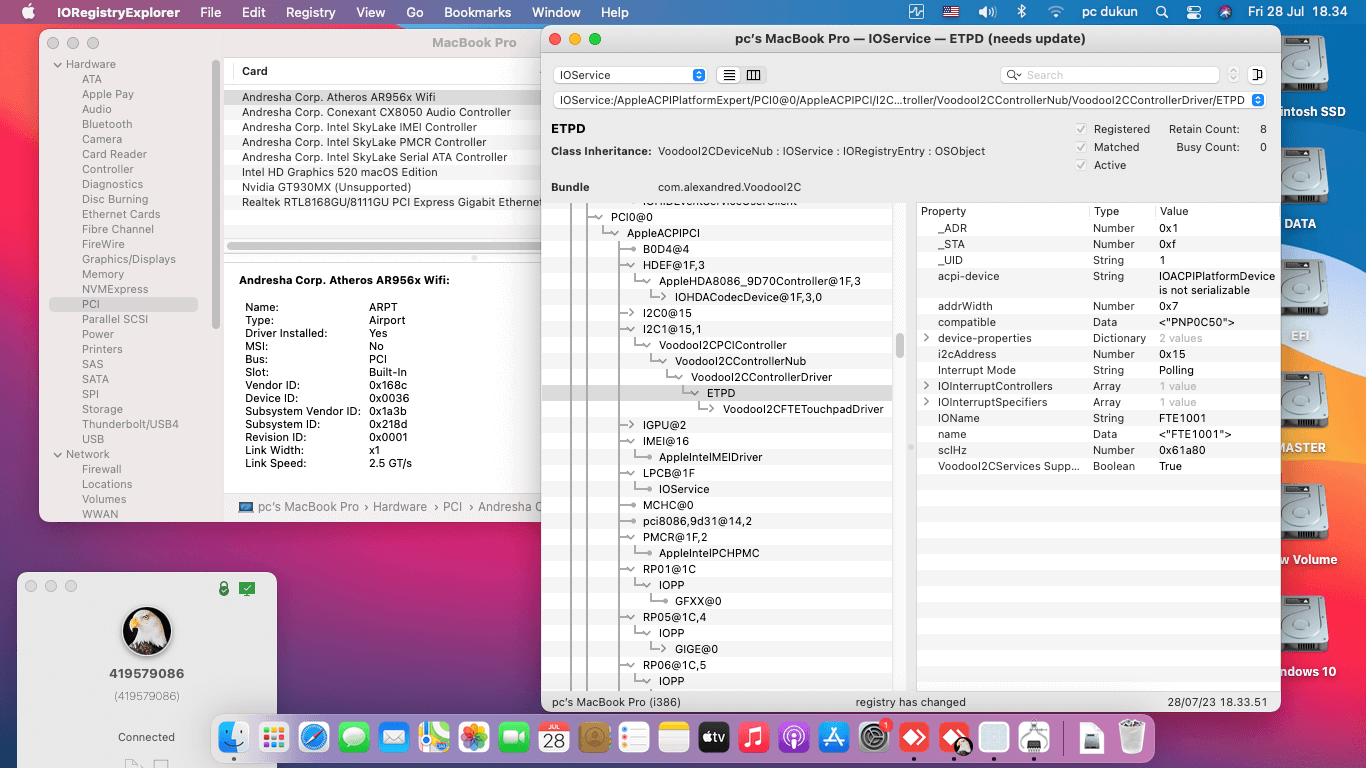This screenshot has height=768, width=1366.
Task: Open Apple TV in the dock
Action: 714,738
